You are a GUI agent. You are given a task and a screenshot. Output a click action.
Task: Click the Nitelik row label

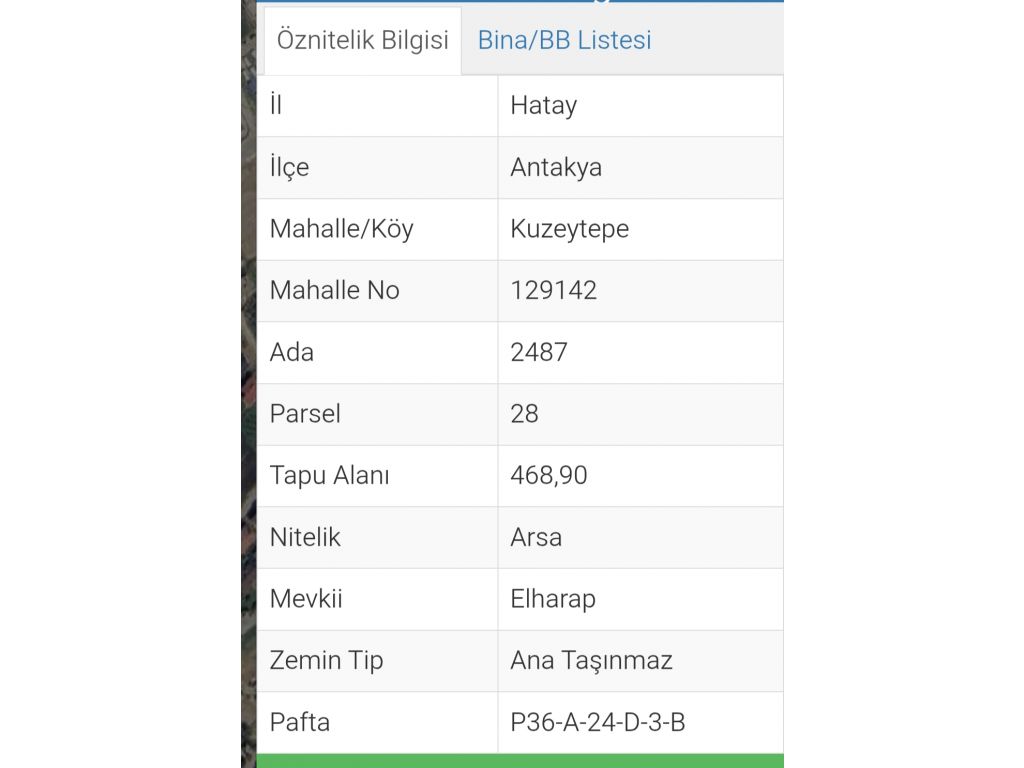coord(305,537)
